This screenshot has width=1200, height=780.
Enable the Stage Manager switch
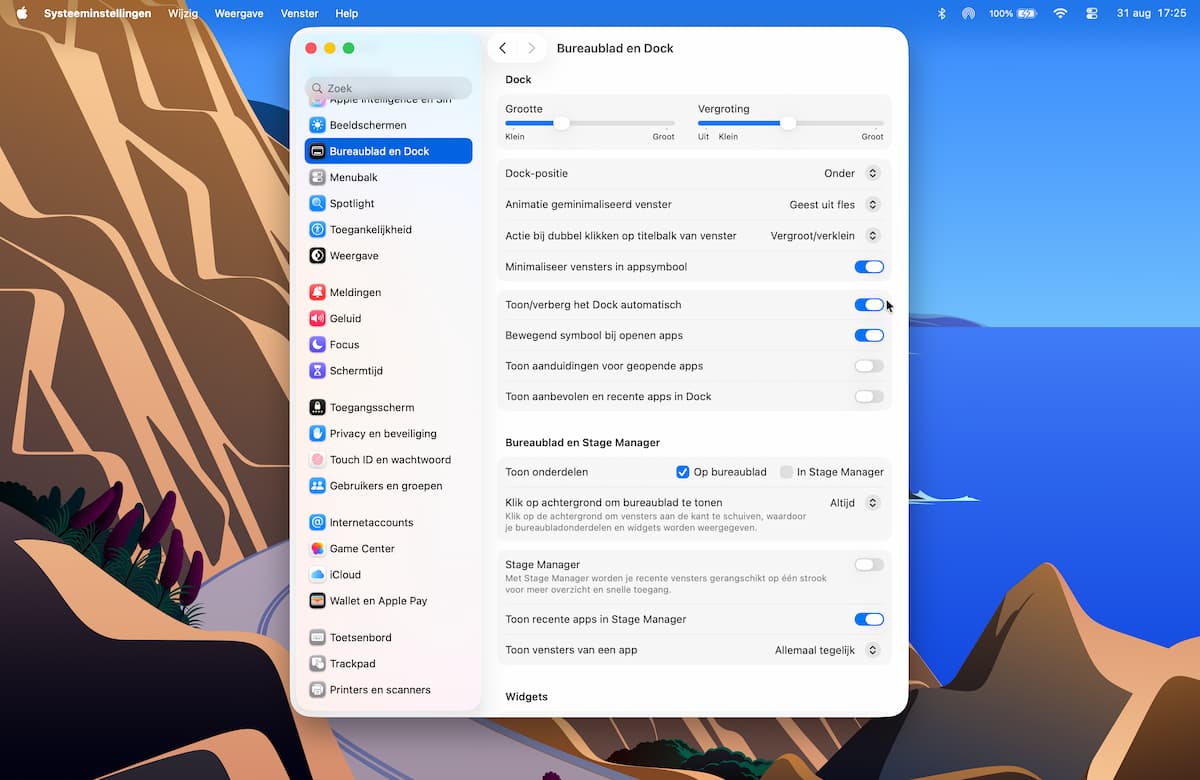(x=869, y=565)
